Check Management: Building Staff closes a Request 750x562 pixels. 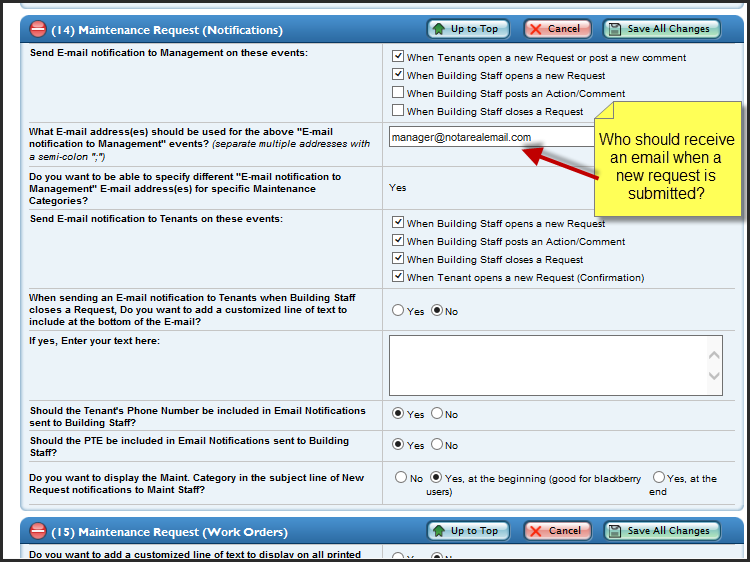click(x=397, y=110)
